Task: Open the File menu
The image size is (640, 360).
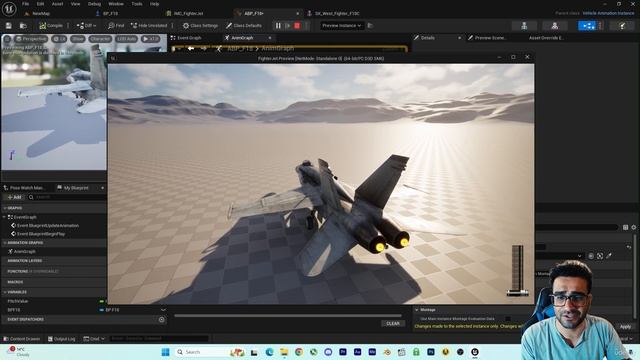Action: (x=25, y=4)
